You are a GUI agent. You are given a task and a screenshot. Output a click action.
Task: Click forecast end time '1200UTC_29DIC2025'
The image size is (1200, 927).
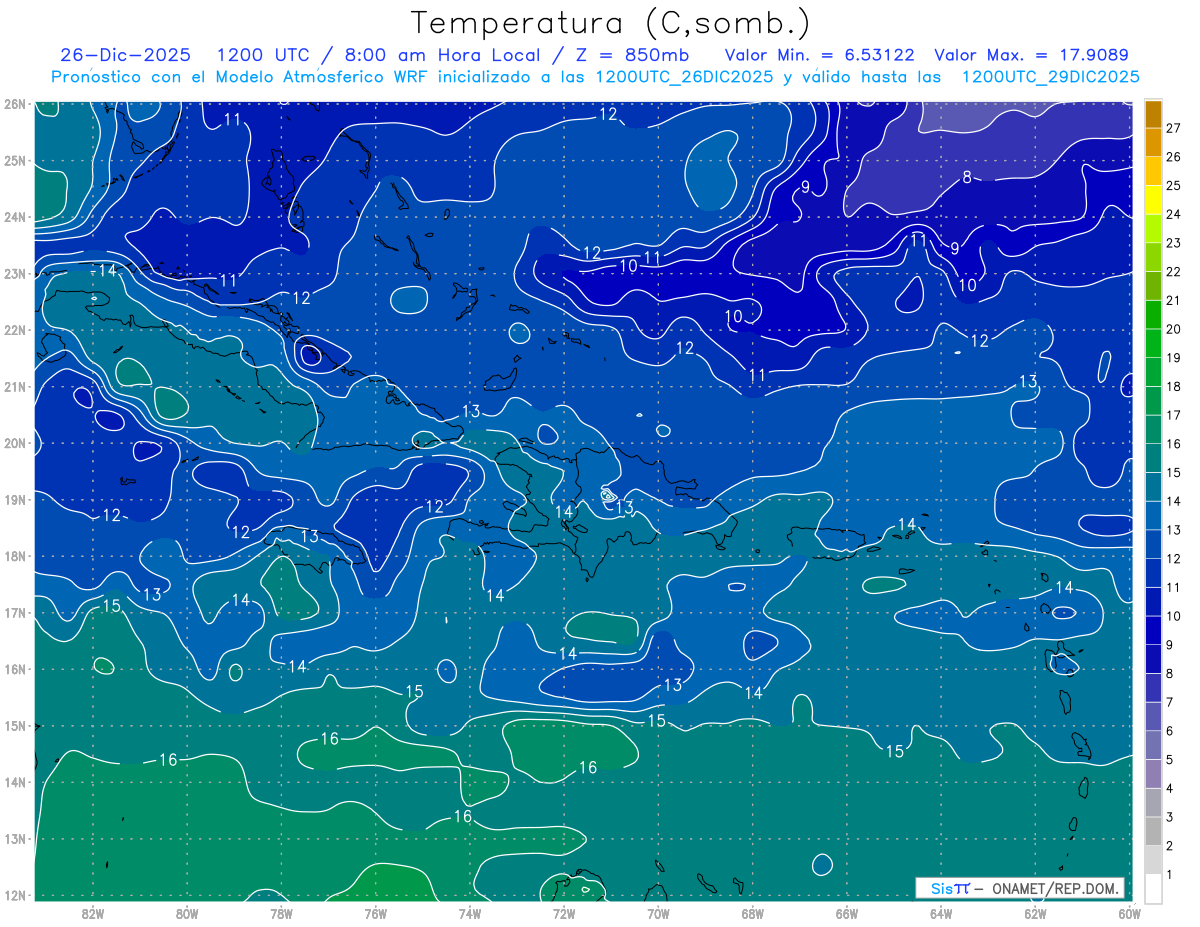pyautogui.click(x=1050, y=77)
